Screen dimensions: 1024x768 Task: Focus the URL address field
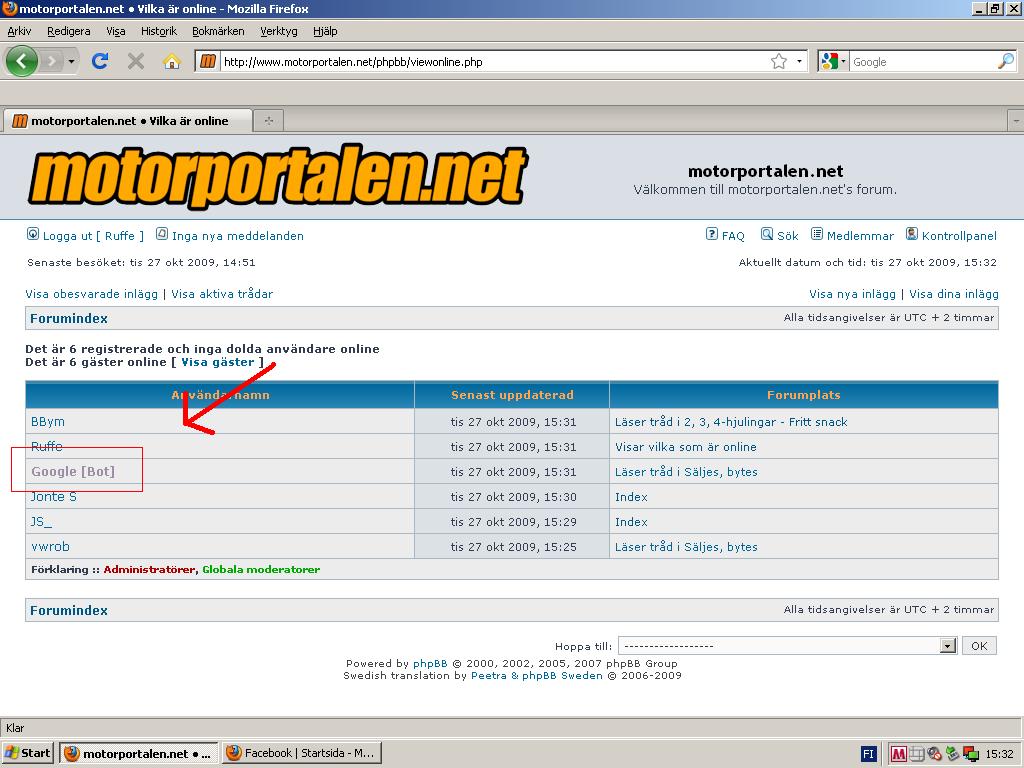[x=493, y=62]
